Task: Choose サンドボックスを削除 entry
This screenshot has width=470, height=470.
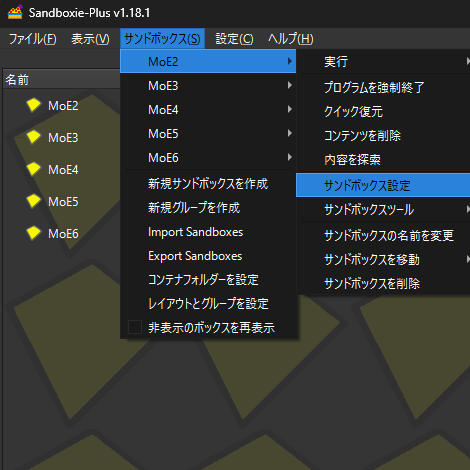Action: click(x=383, y=283)
